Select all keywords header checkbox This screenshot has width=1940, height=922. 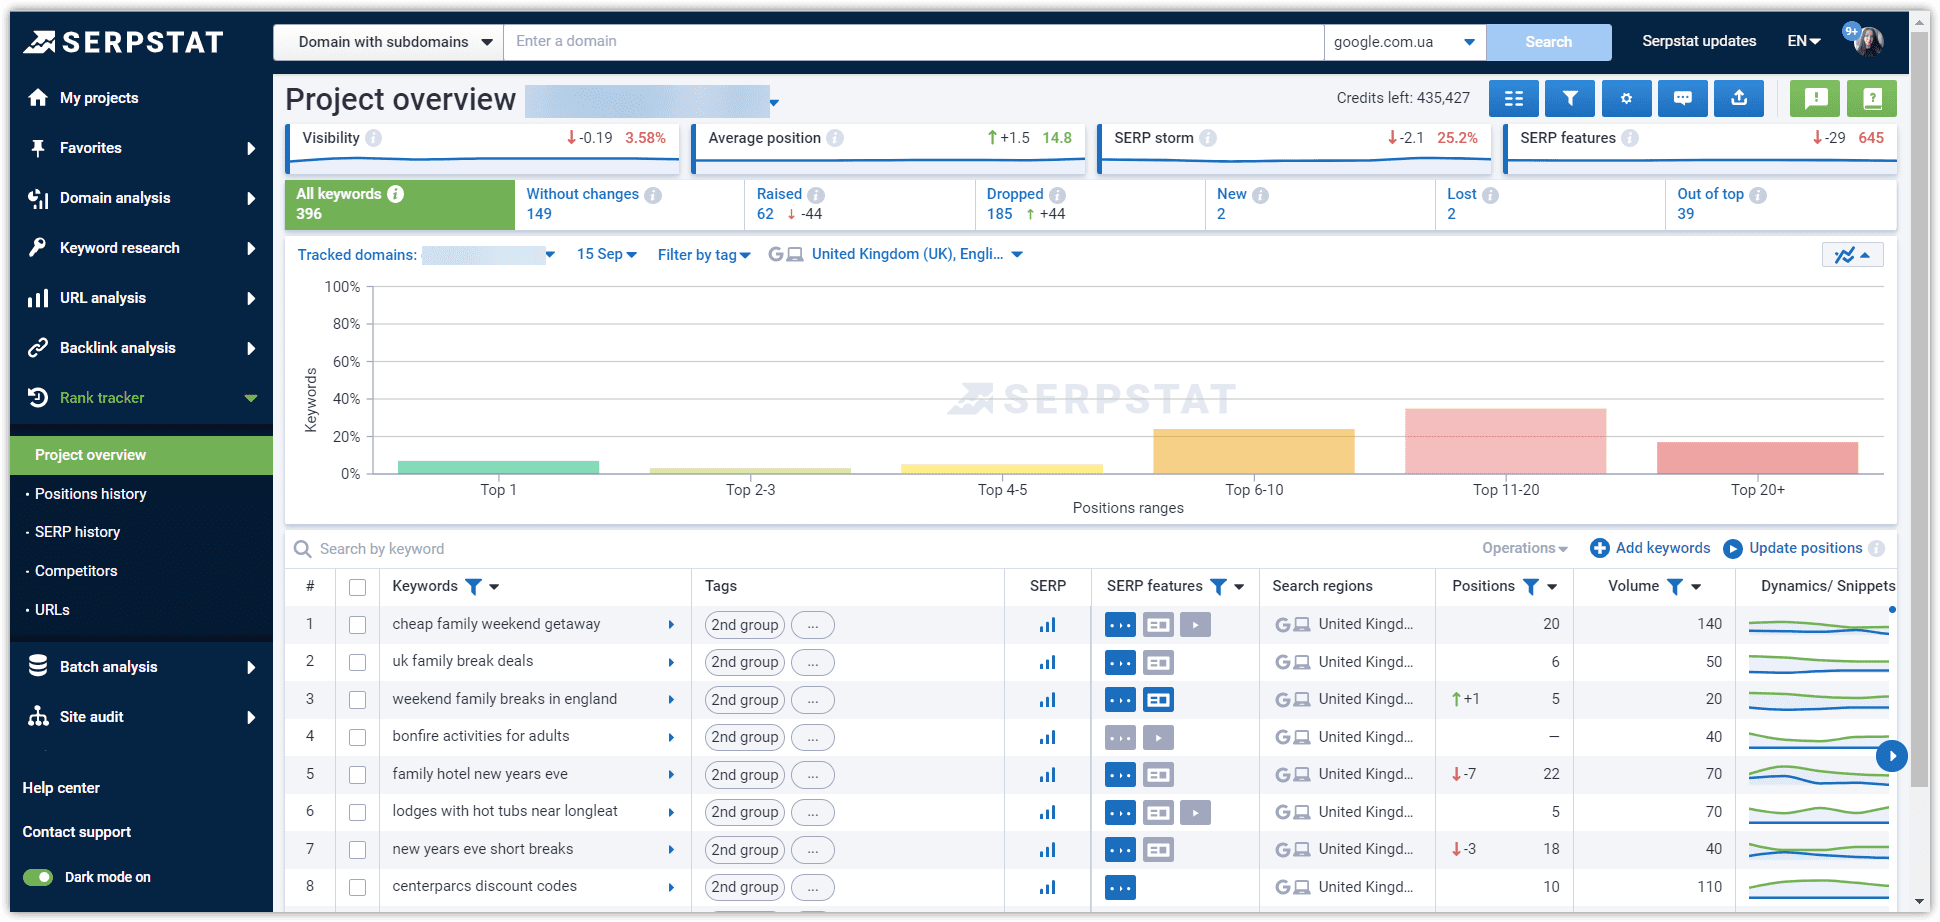357,587
